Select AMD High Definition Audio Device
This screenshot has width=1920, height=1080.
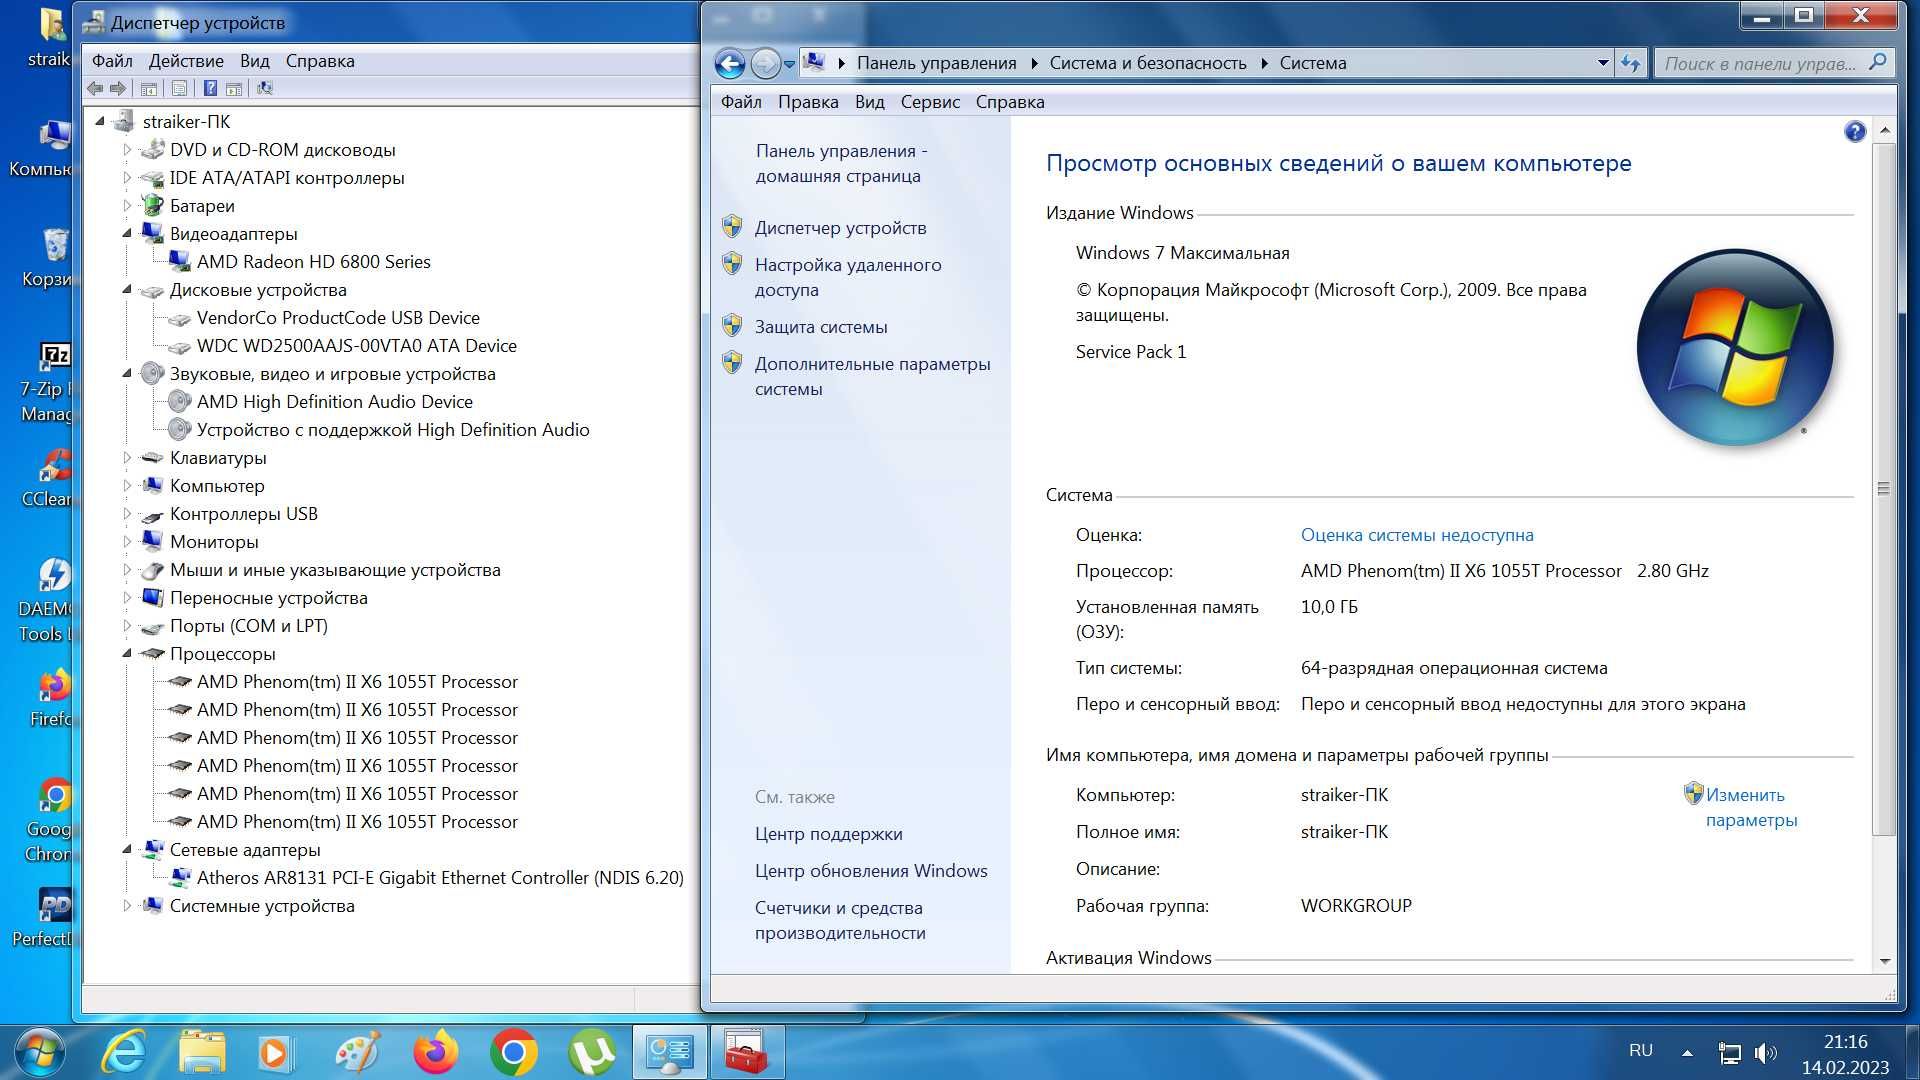point(334,402)
